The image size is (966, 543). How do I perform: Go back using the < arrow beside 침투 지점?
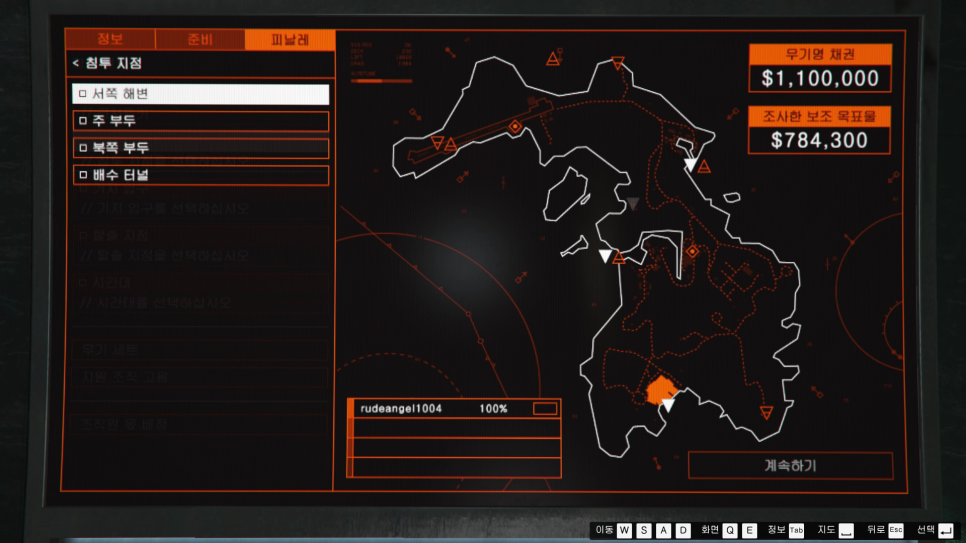pyautogui.click(x=75, y=63)
